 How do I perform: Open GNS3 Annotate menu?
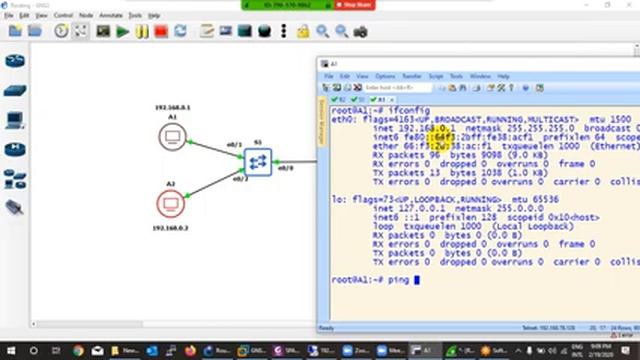(x=111, y=16)
